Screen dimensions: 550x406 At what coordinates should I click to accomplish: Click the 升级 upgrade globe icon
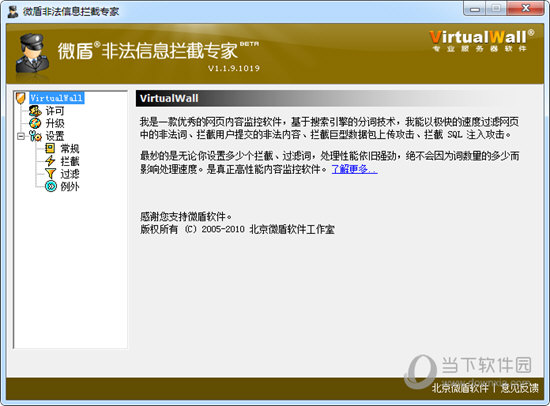pyautogui.click(x=35, y=123)
